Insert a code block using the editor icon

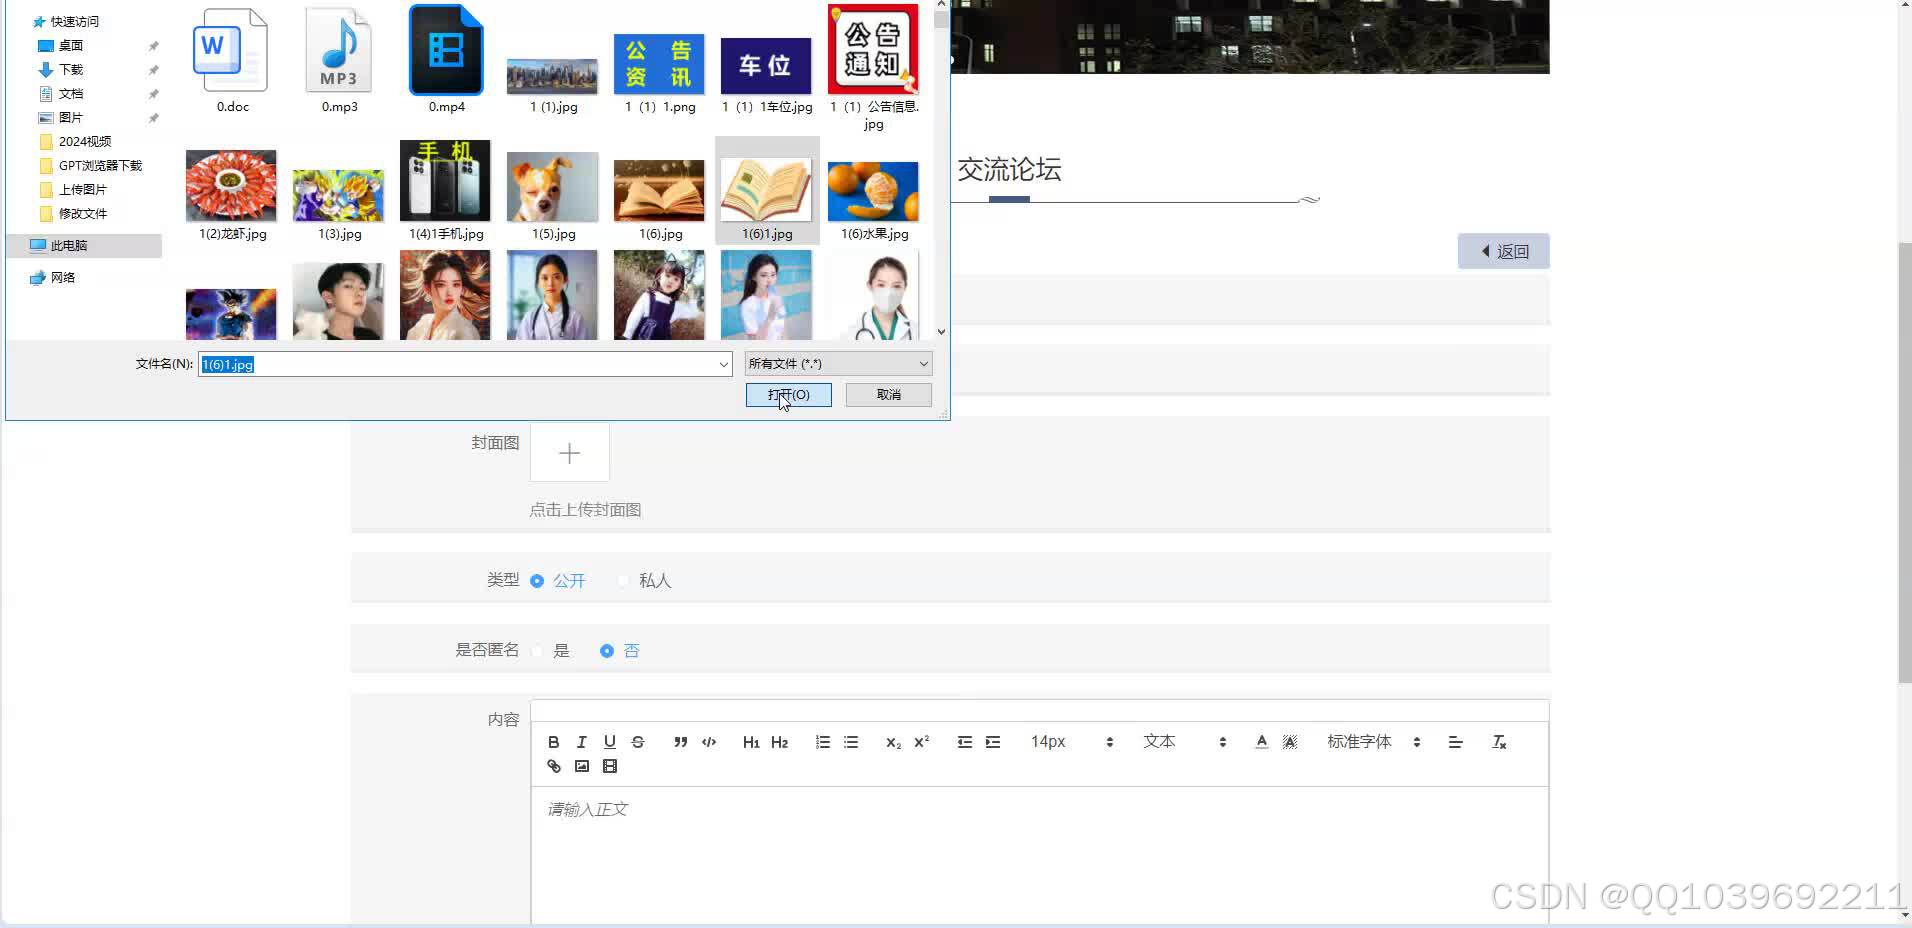pos(708,741)
